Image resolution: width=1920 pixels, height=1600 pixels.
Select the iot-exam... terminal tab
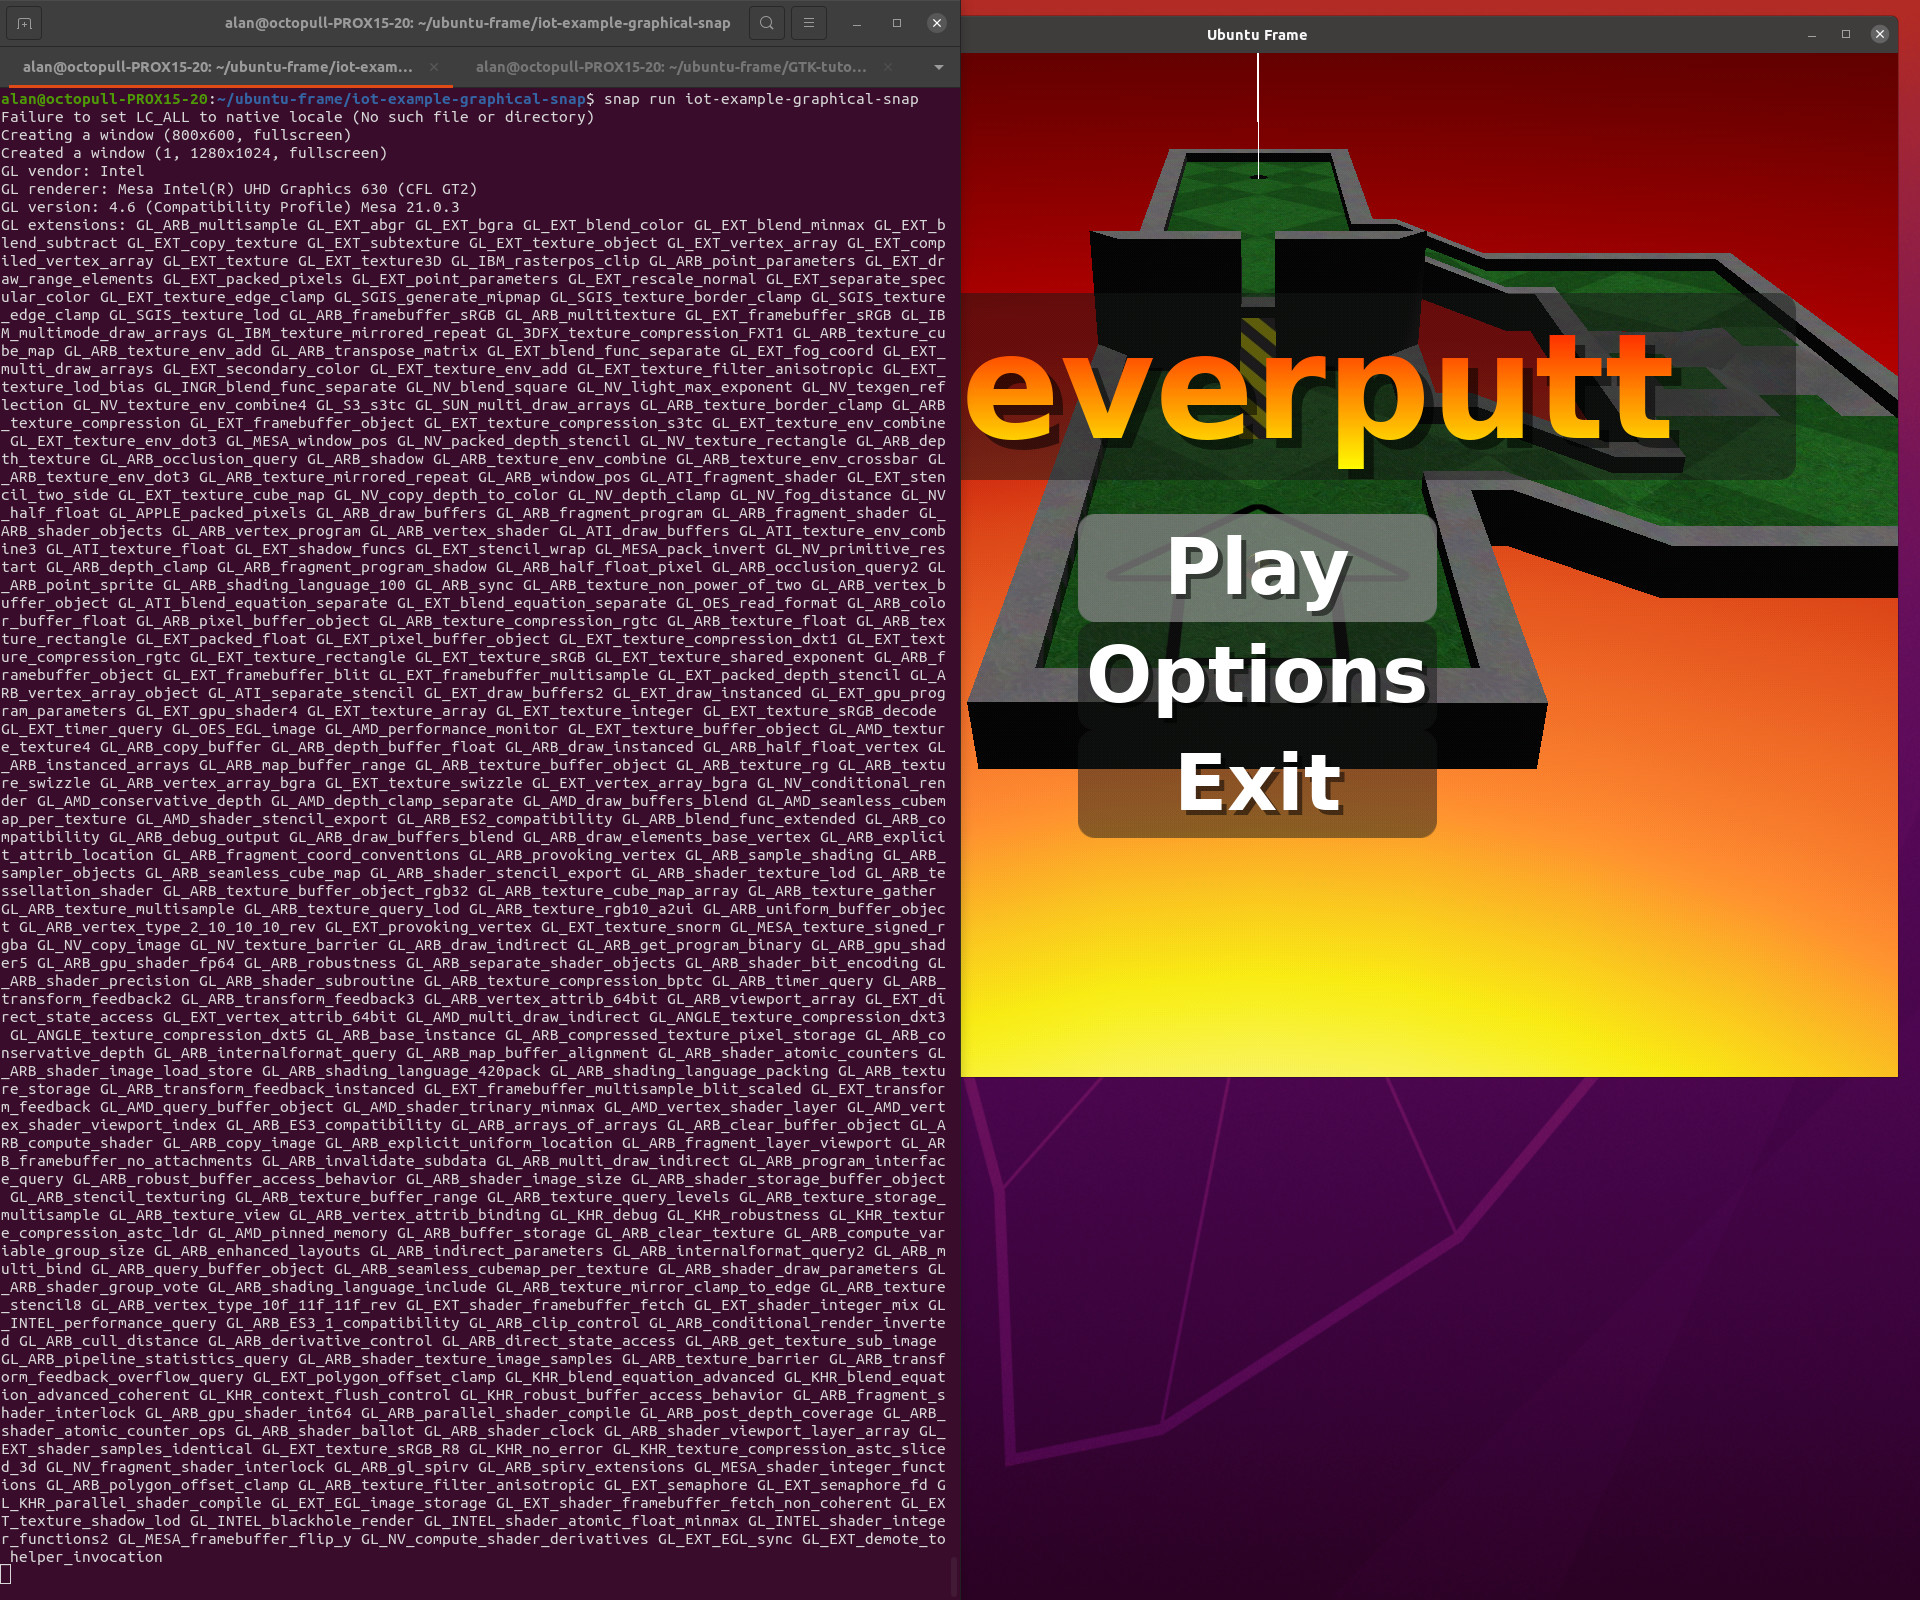point(217,67)
